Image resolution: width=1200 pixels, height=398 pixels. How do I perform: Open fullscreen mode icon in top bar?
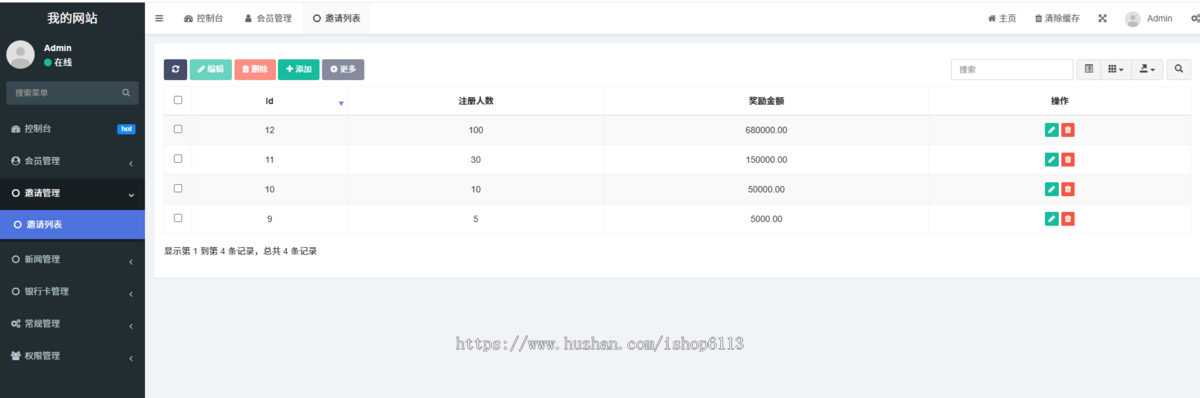click(1103, 18)
